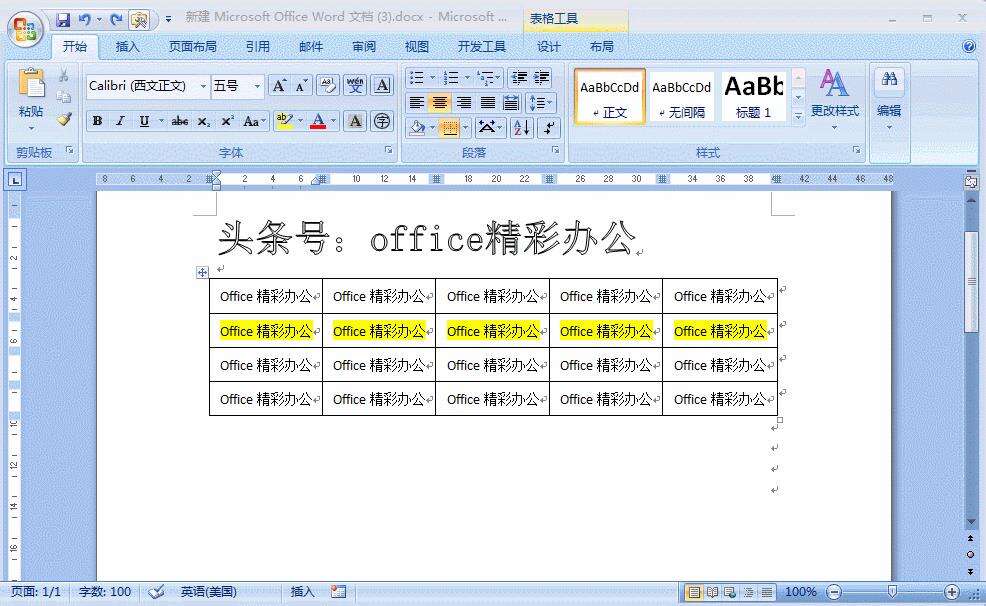Viewport: 986px width, 606px height.
Task: Apply the 无间隔 style
Action: point(682,97)
